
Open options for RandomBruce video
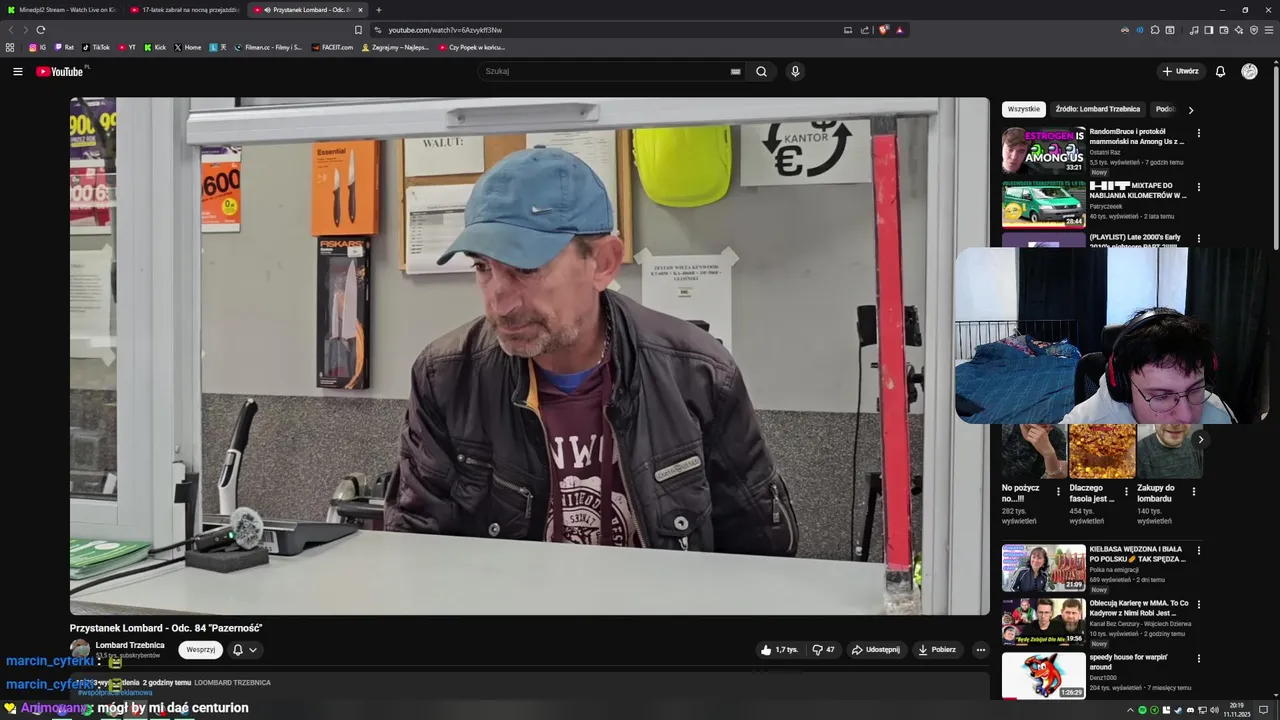point(1199,133)
